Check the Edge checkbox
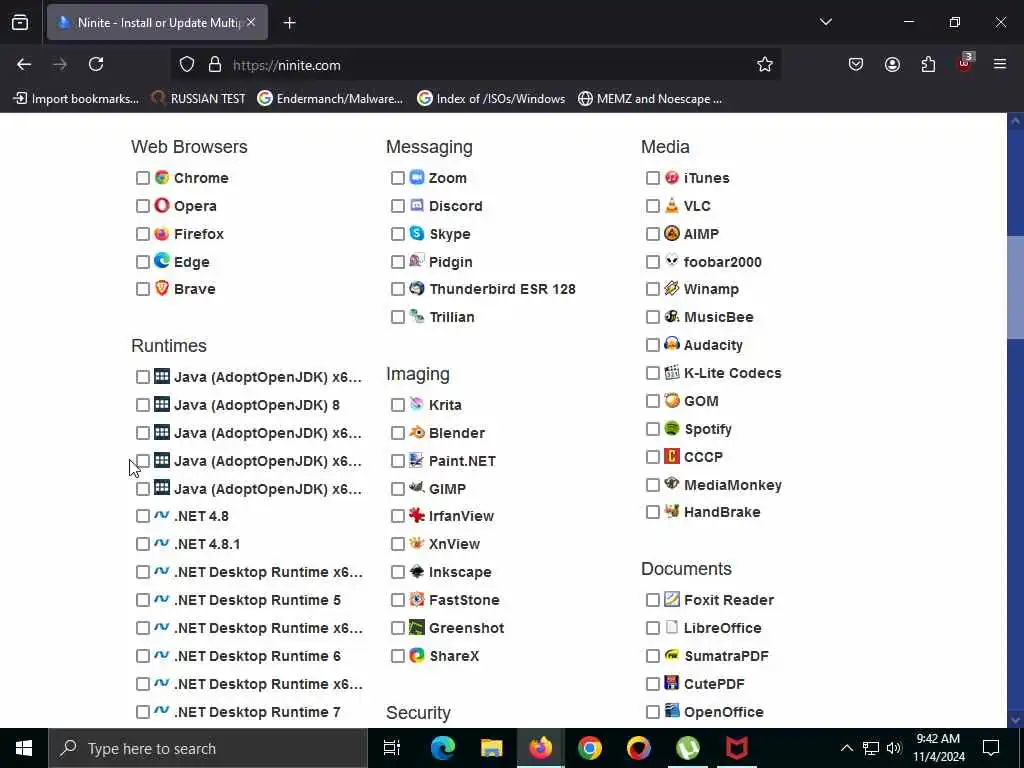Image resolution: width=1024 pixels, height=768 pixels. coord(143,262)
